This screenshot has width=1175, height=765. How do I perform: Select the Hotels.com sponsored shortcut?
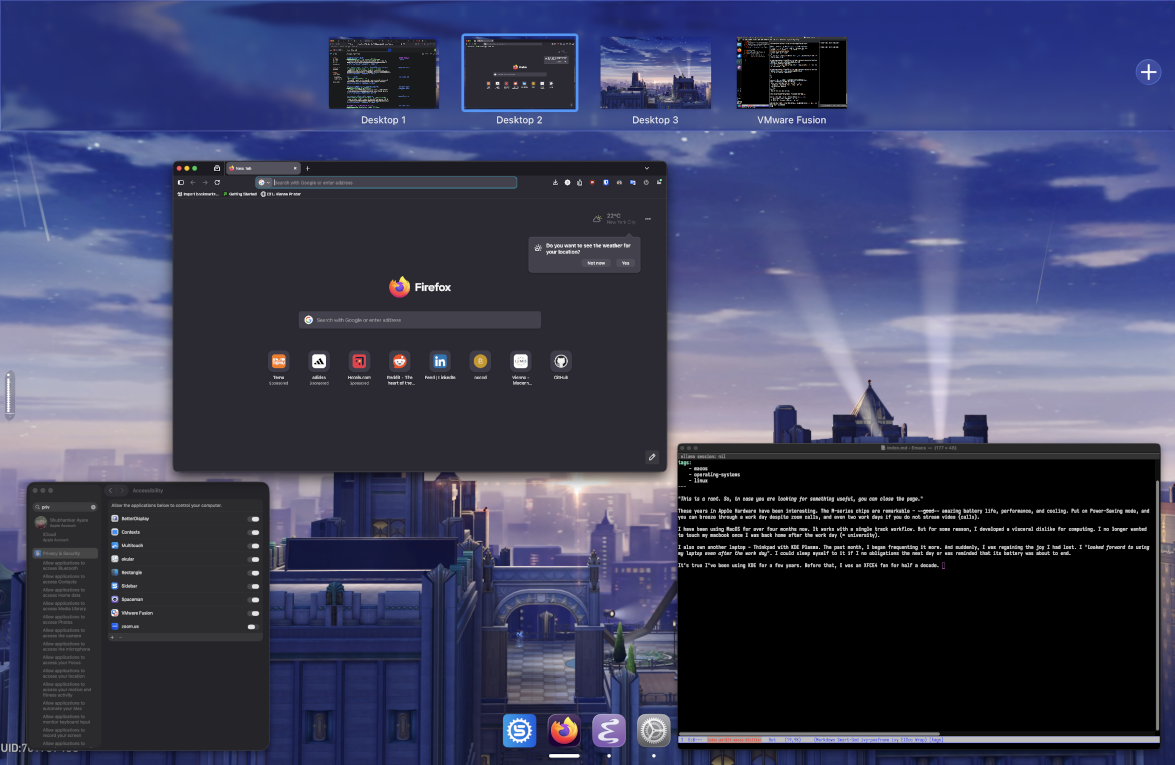pyautogui.click(x=359, y=362)
